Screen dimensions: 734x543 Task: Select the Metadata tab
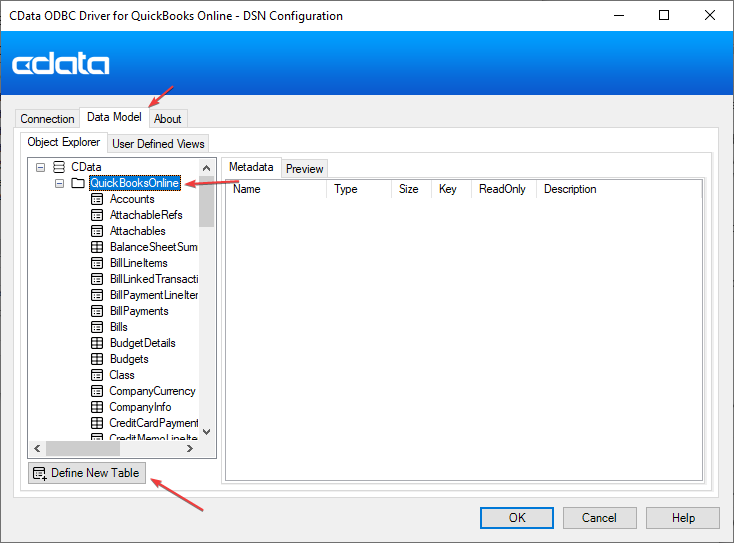tap(251, 167)
